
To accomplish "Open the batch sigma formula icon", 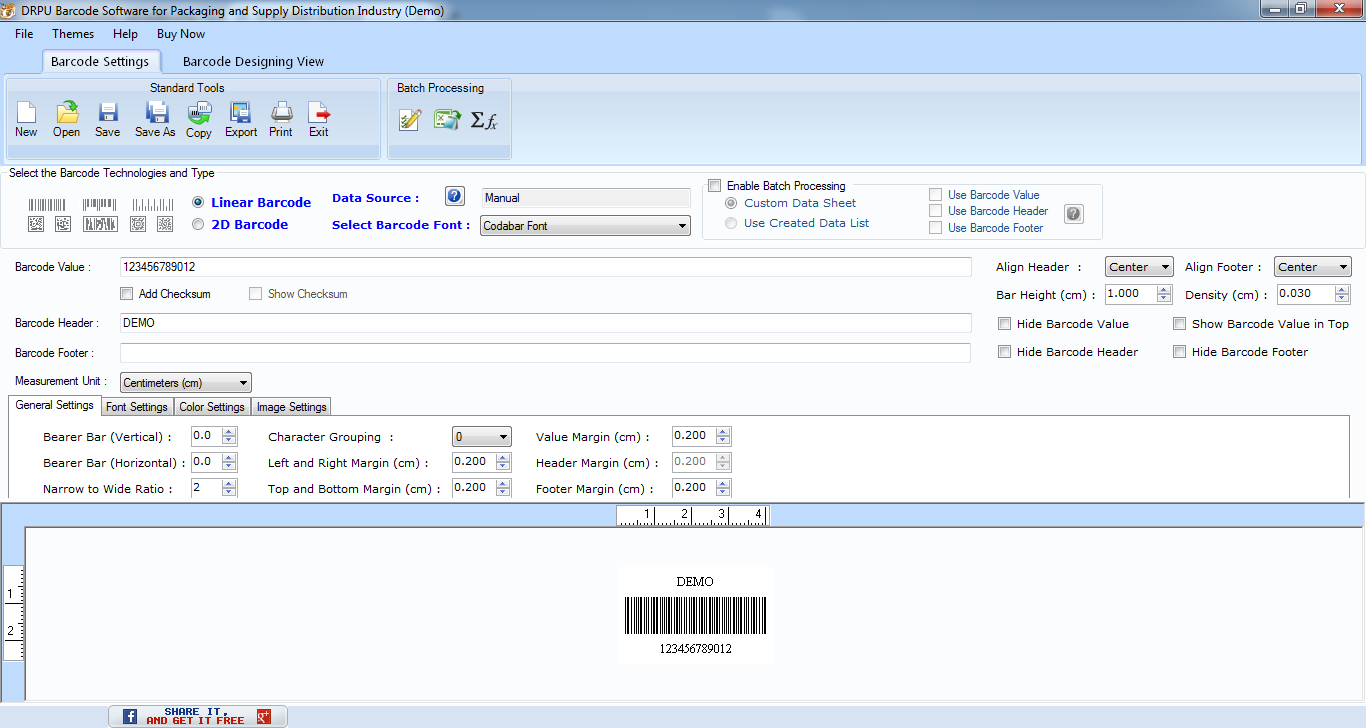I will click(x=484, y=120).
